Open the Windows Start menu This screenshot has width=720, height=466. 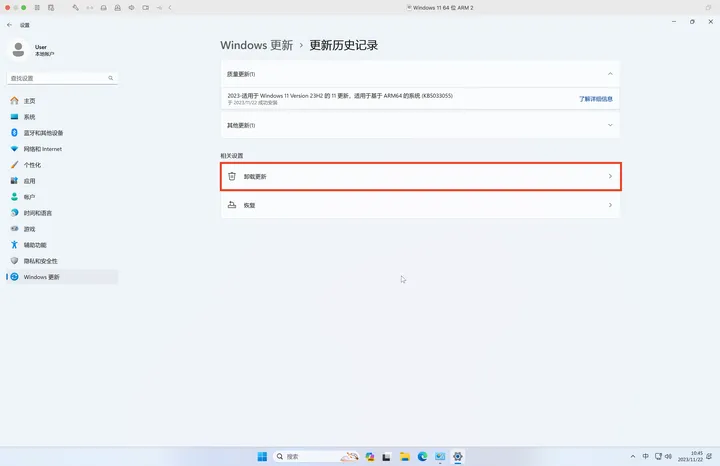262,456
